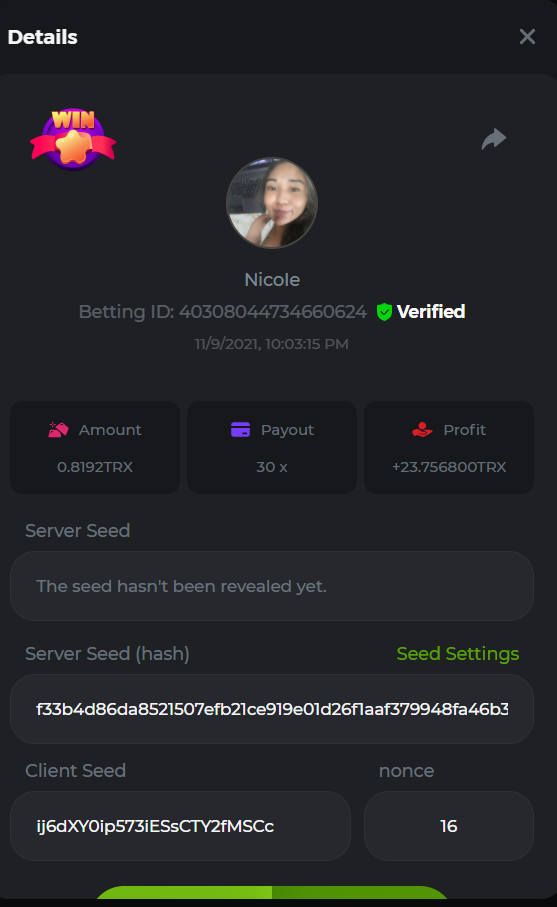Click the Payout 30 x card

[x=272, y=448]
